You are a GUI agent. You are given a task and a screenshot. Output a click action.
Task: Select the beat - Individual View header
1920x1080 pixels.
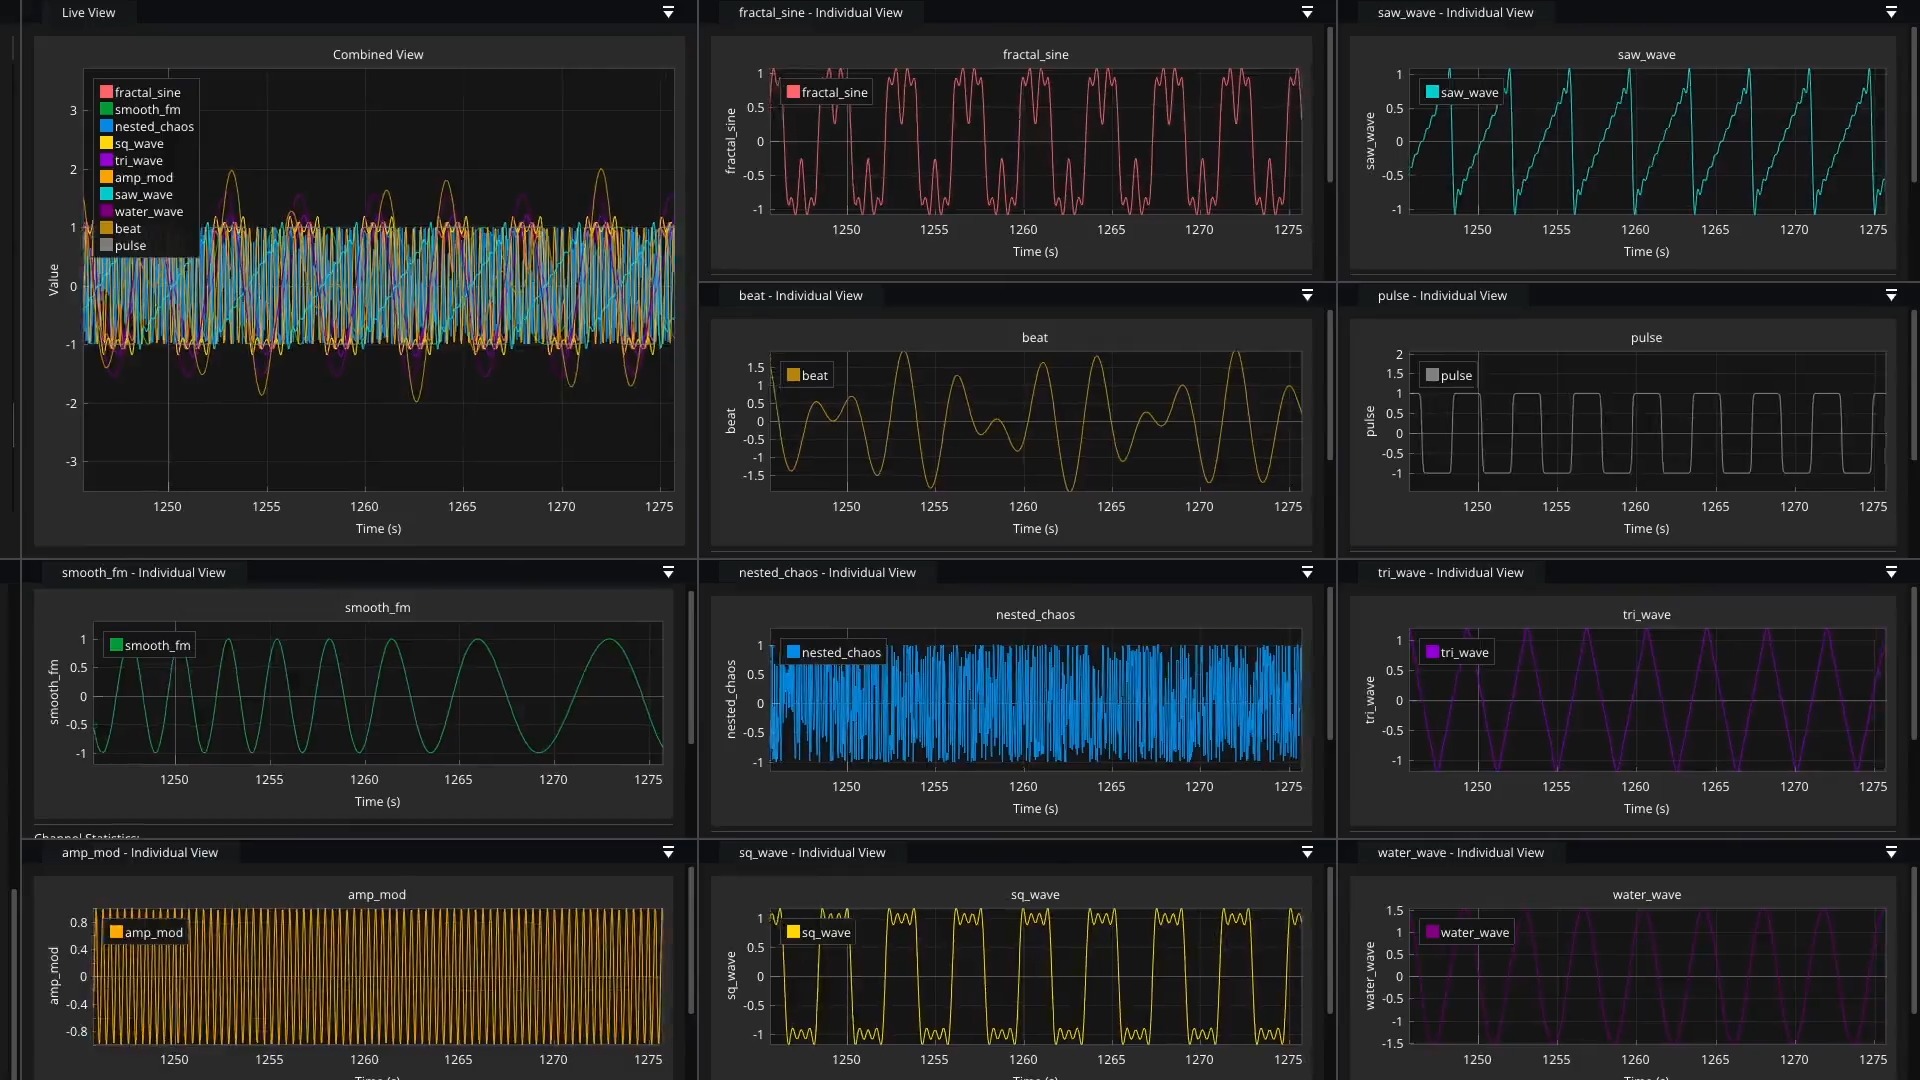point(800,295)
